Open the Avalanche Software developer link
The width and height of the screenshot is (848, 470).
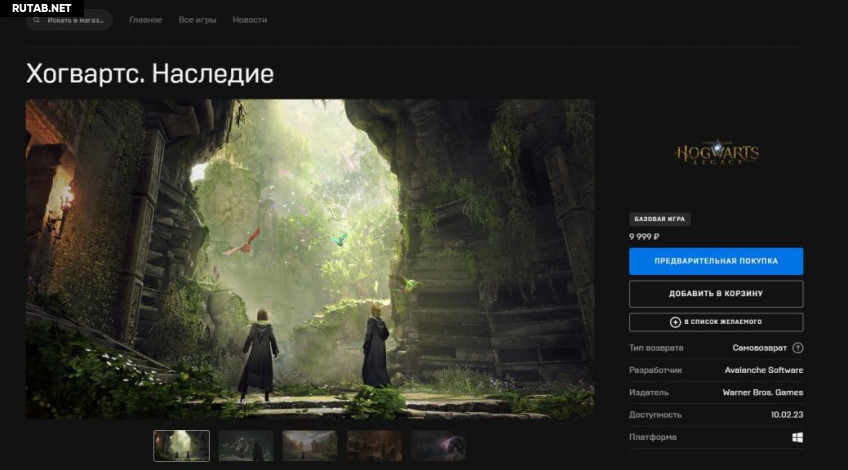click(x=764, y=370)
